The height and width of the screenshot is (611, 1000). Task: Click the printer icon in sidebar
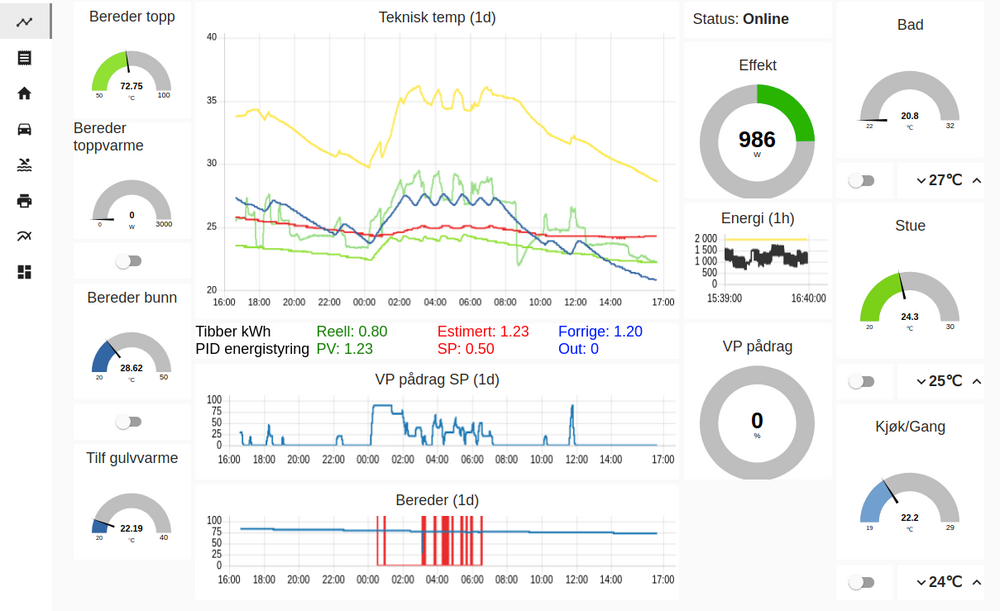pyautogui.click(x=25, y=201)
